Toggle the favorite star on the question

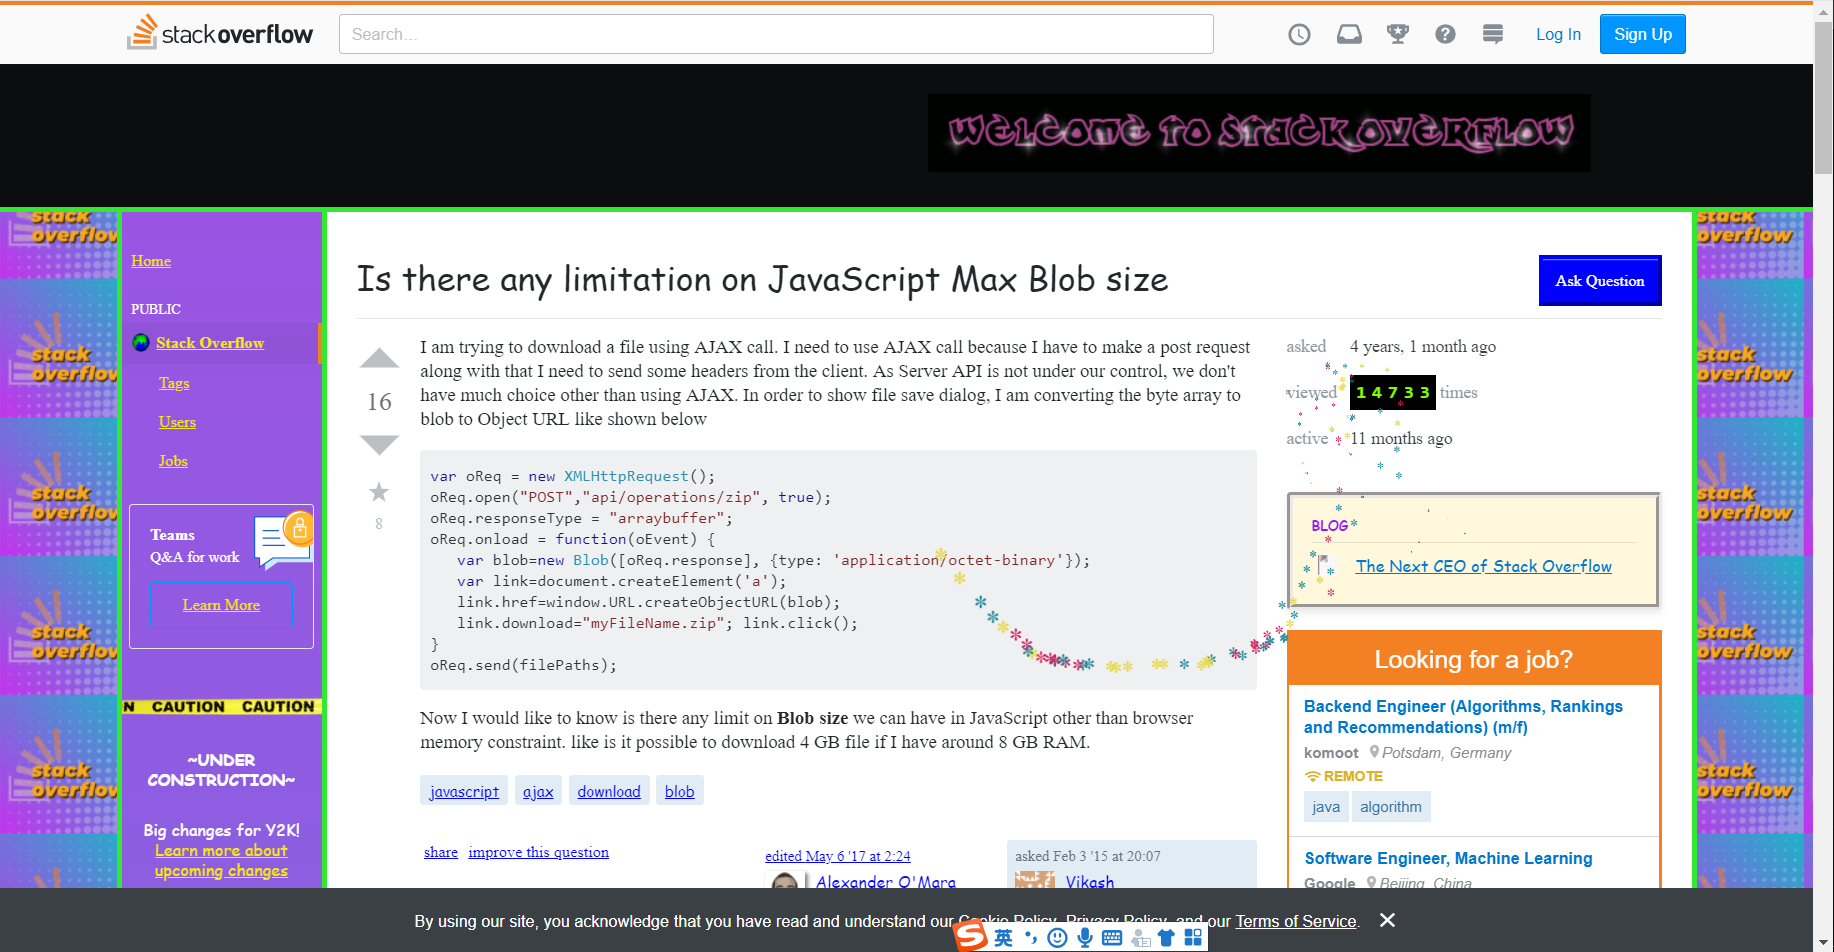[x=379, y=490]
